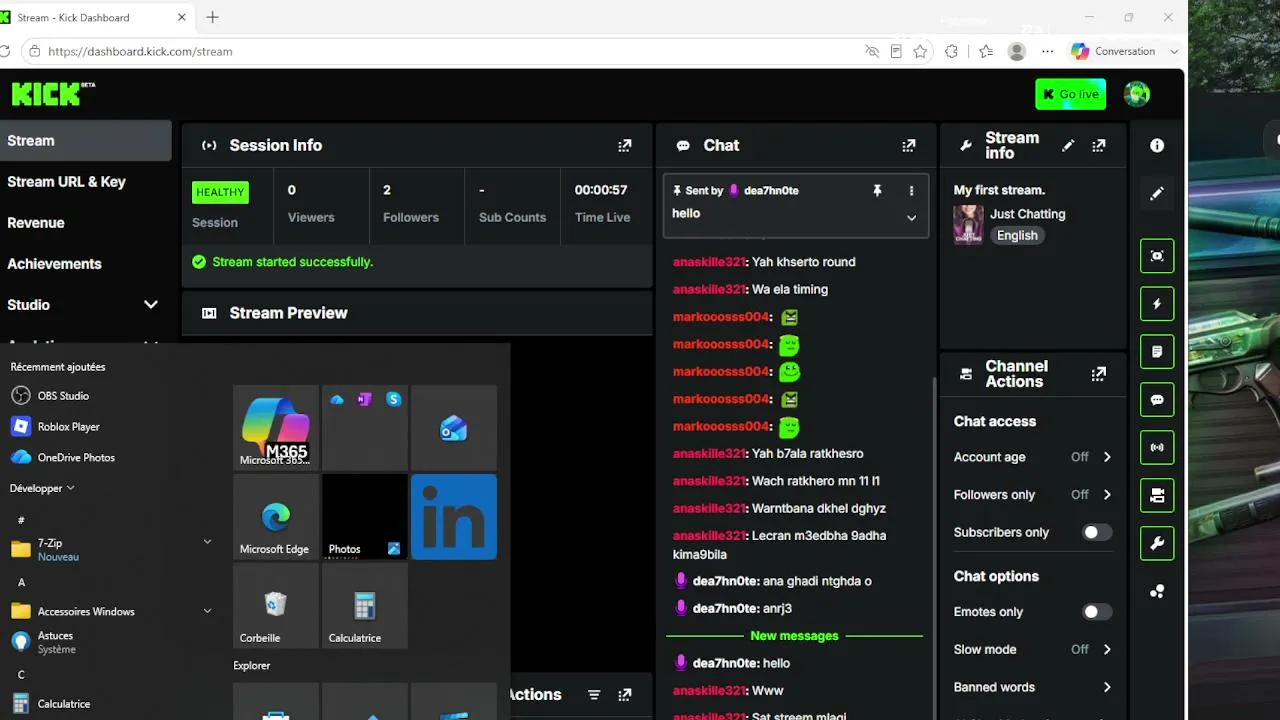Click the browser address bar URL
The image size is (1280, 720).
coord(140,51)
